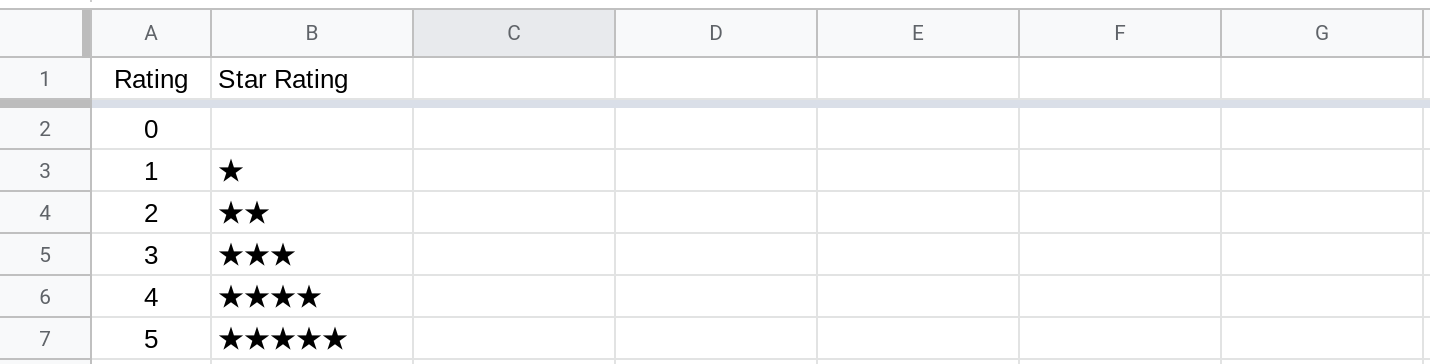Screen dimensions: 1430x364
Task: Select the cell with three stars
Action: point(312,255)
